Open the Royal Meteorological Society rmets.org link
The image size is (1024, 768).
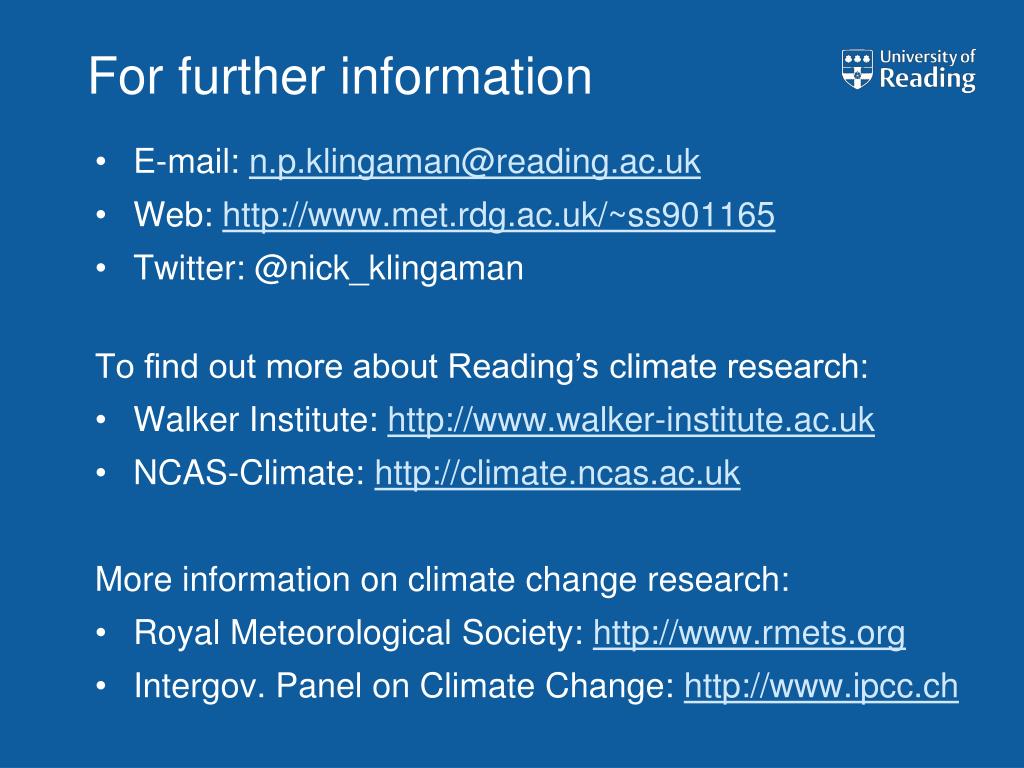(749, 633)
